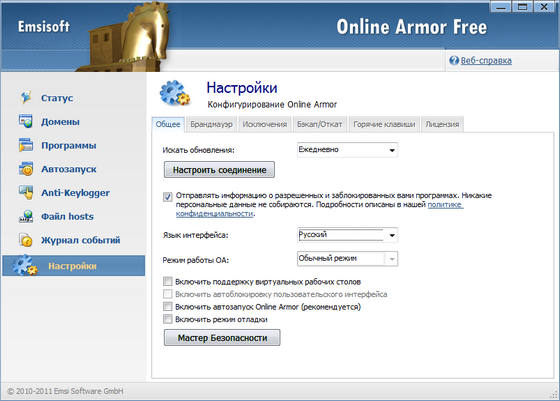Click the Журнал событий clock icon
Screen dimensions: 560x401
pos(26,240)
